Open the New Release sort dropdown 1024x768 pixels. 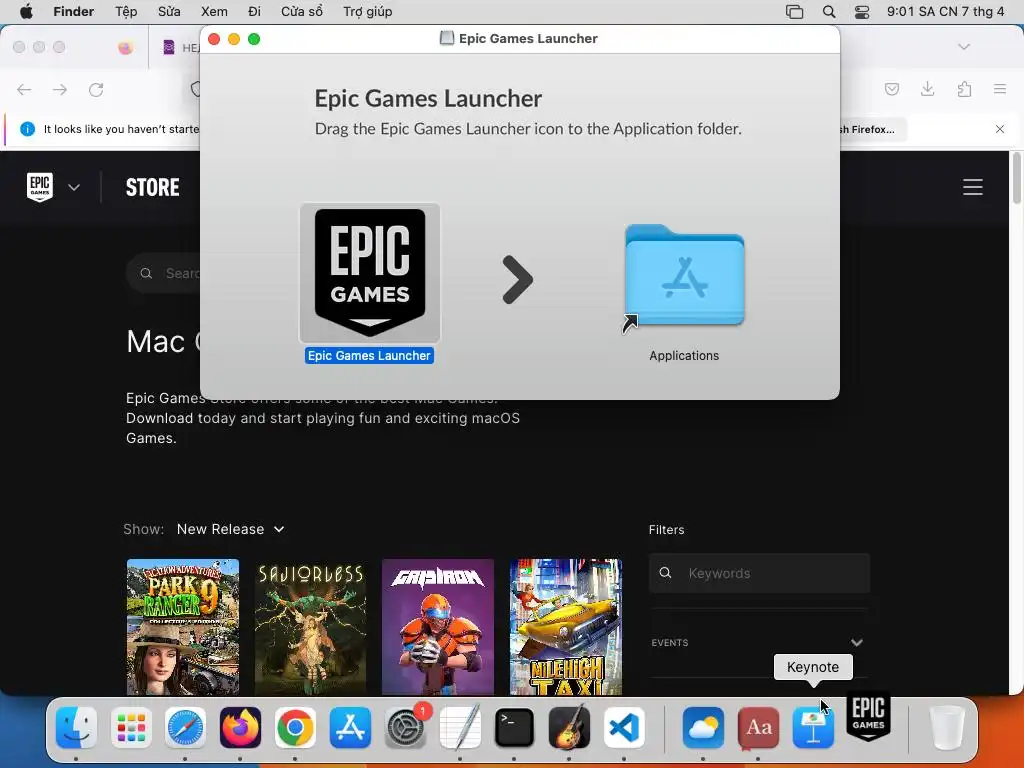click(x=231, y=529)
